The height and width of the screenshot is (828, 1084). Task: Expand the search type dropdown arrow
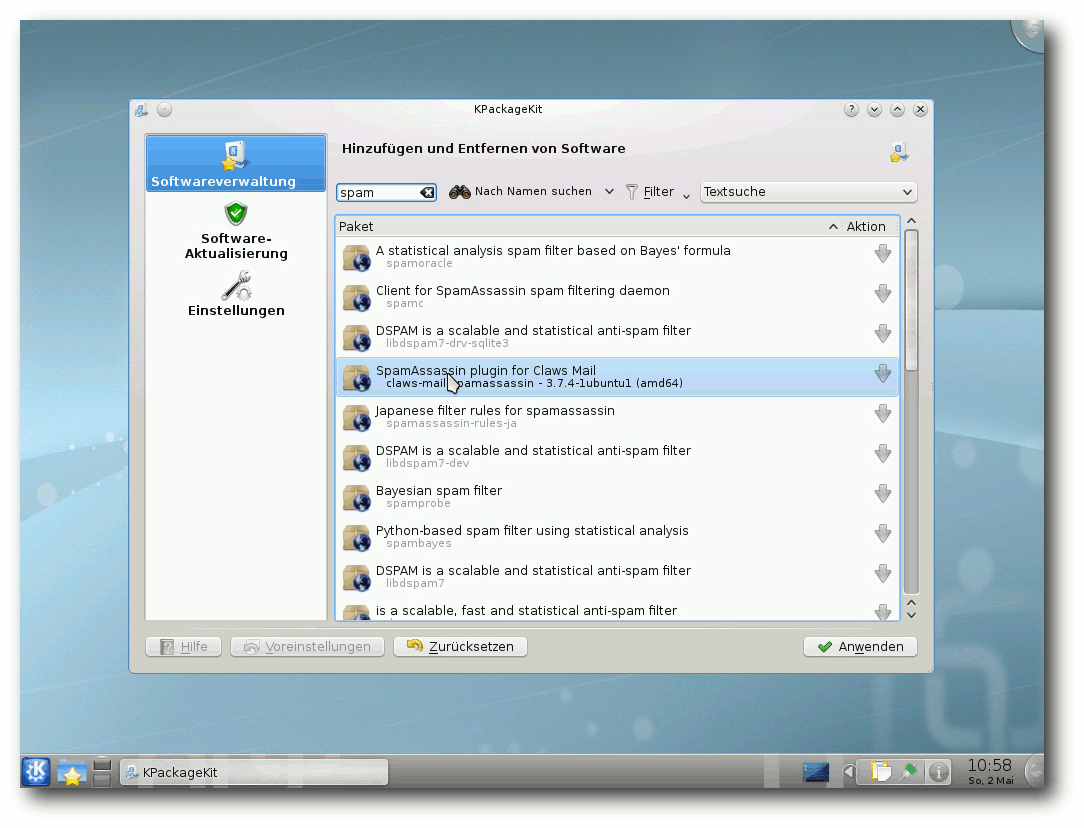click(x=609, y=191)
